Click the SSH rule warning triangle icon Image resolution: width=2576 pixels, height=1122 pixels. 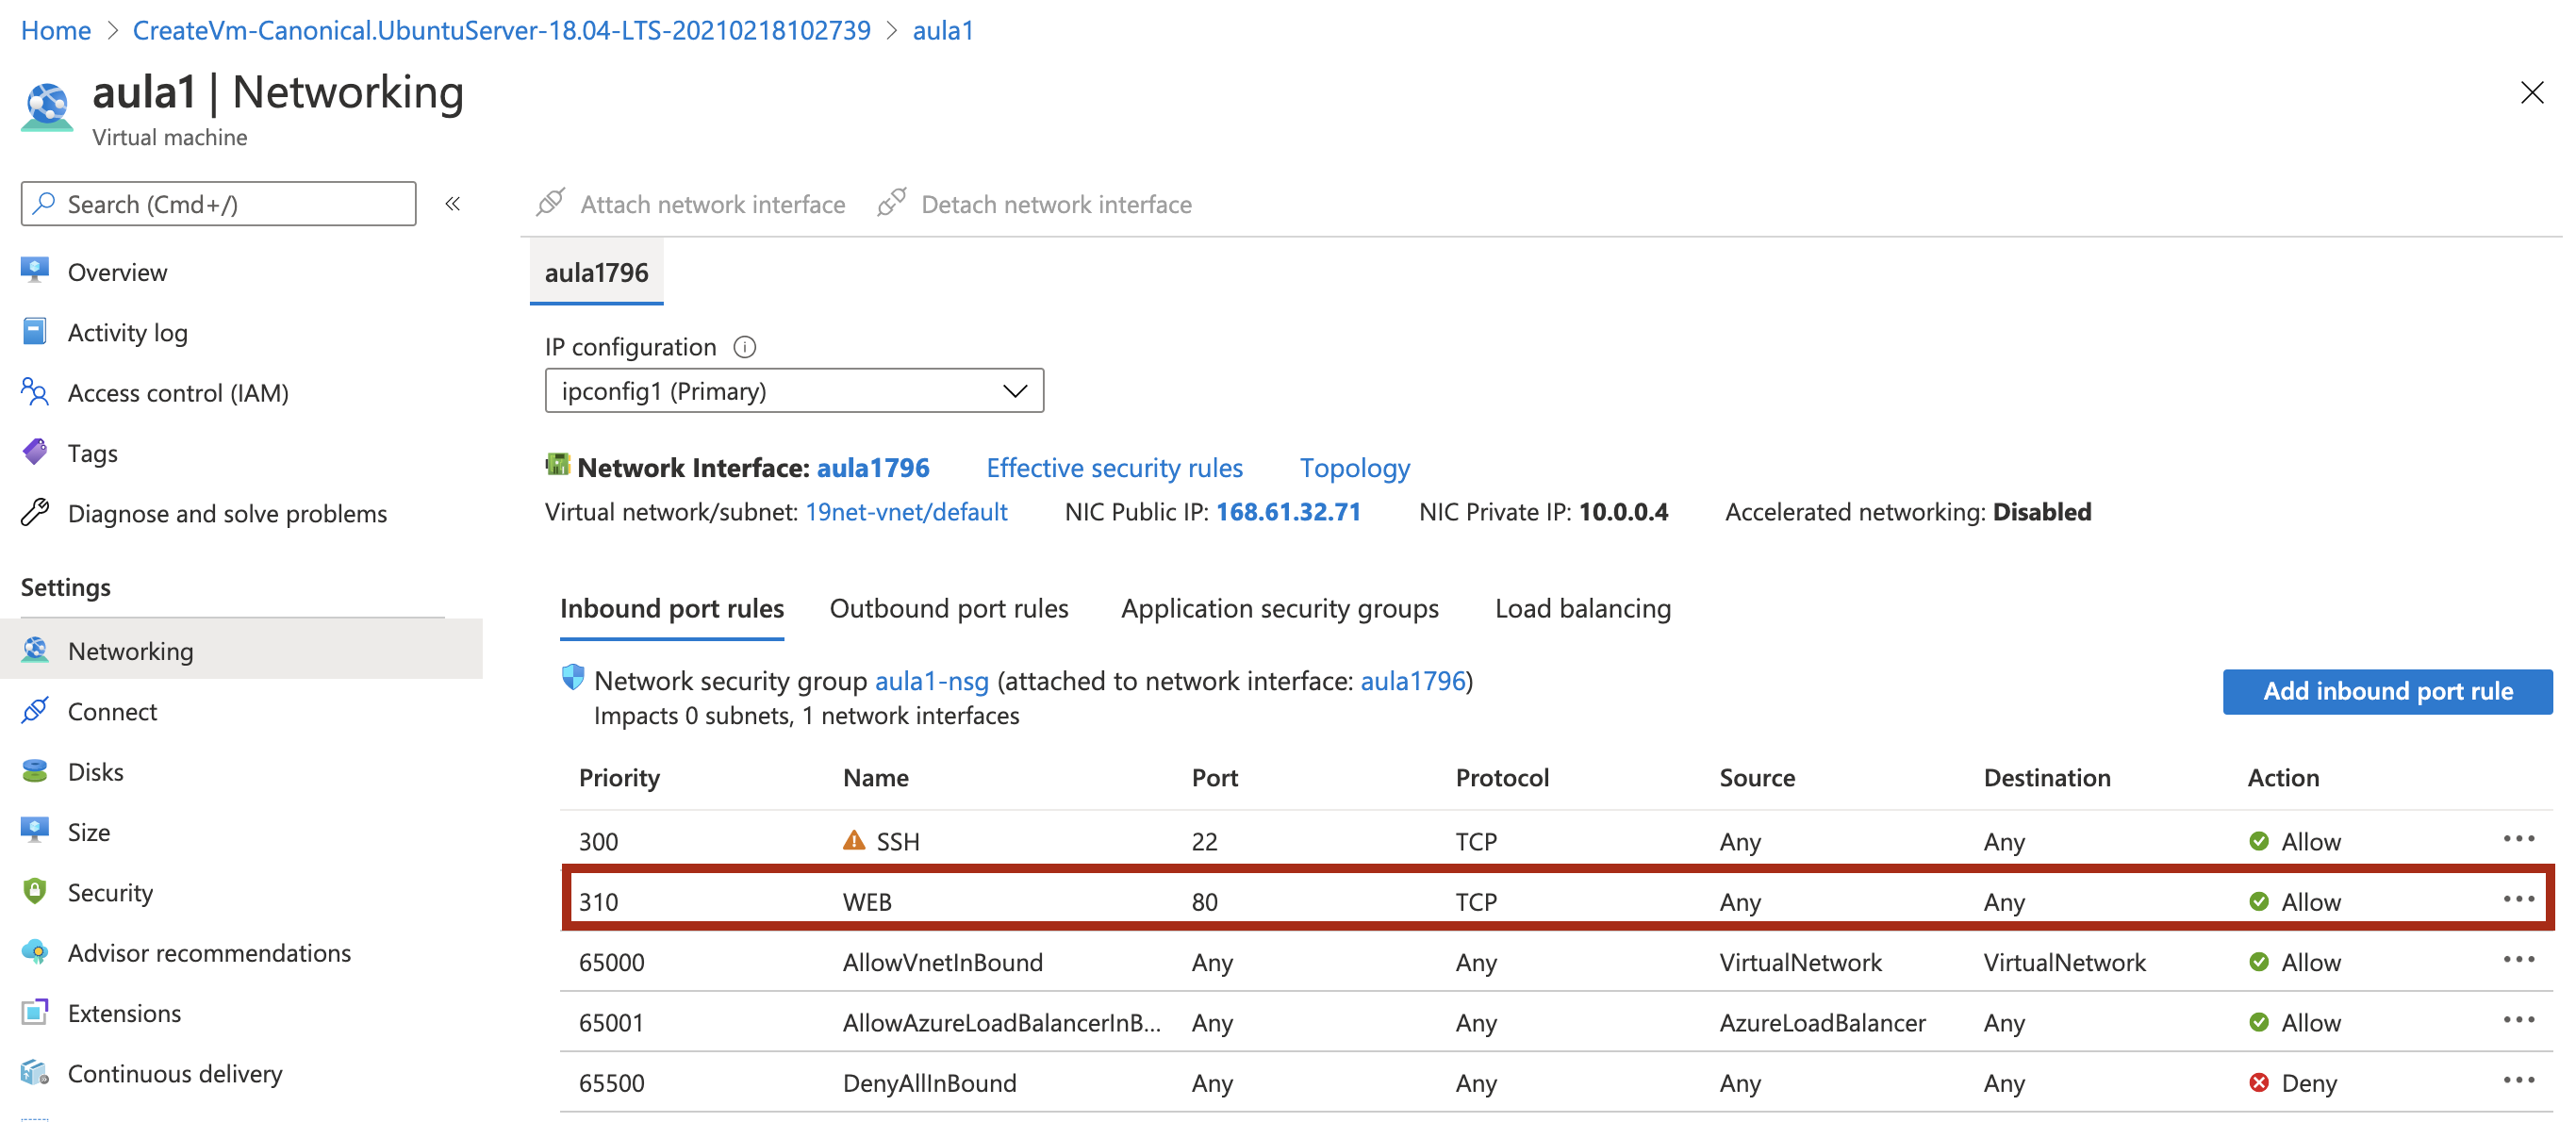click(853, 840)
